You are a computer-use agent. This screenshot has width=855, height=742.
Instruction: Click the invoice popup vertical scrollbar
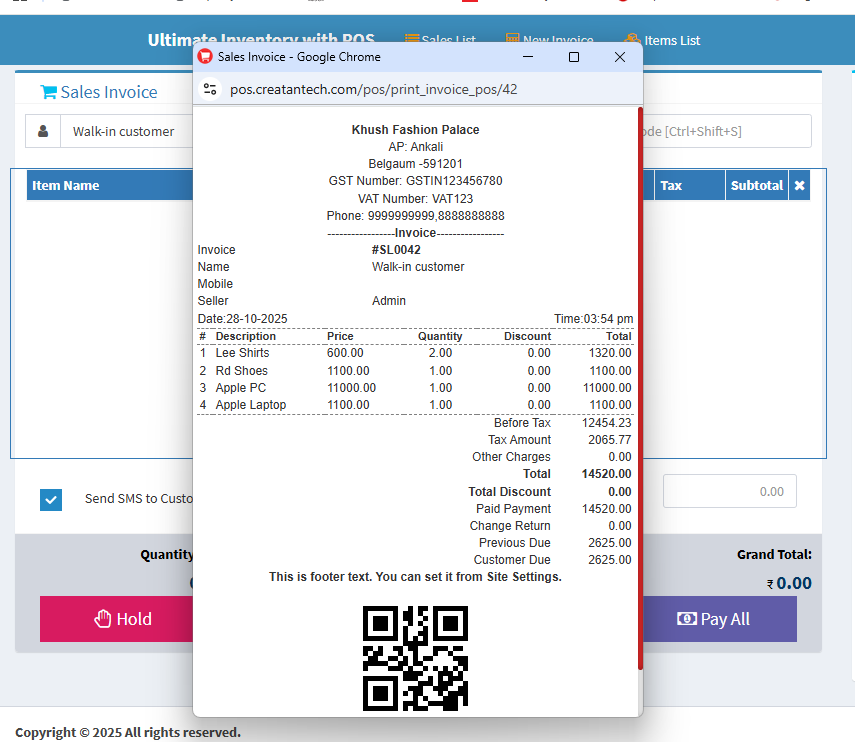(640, 390)
